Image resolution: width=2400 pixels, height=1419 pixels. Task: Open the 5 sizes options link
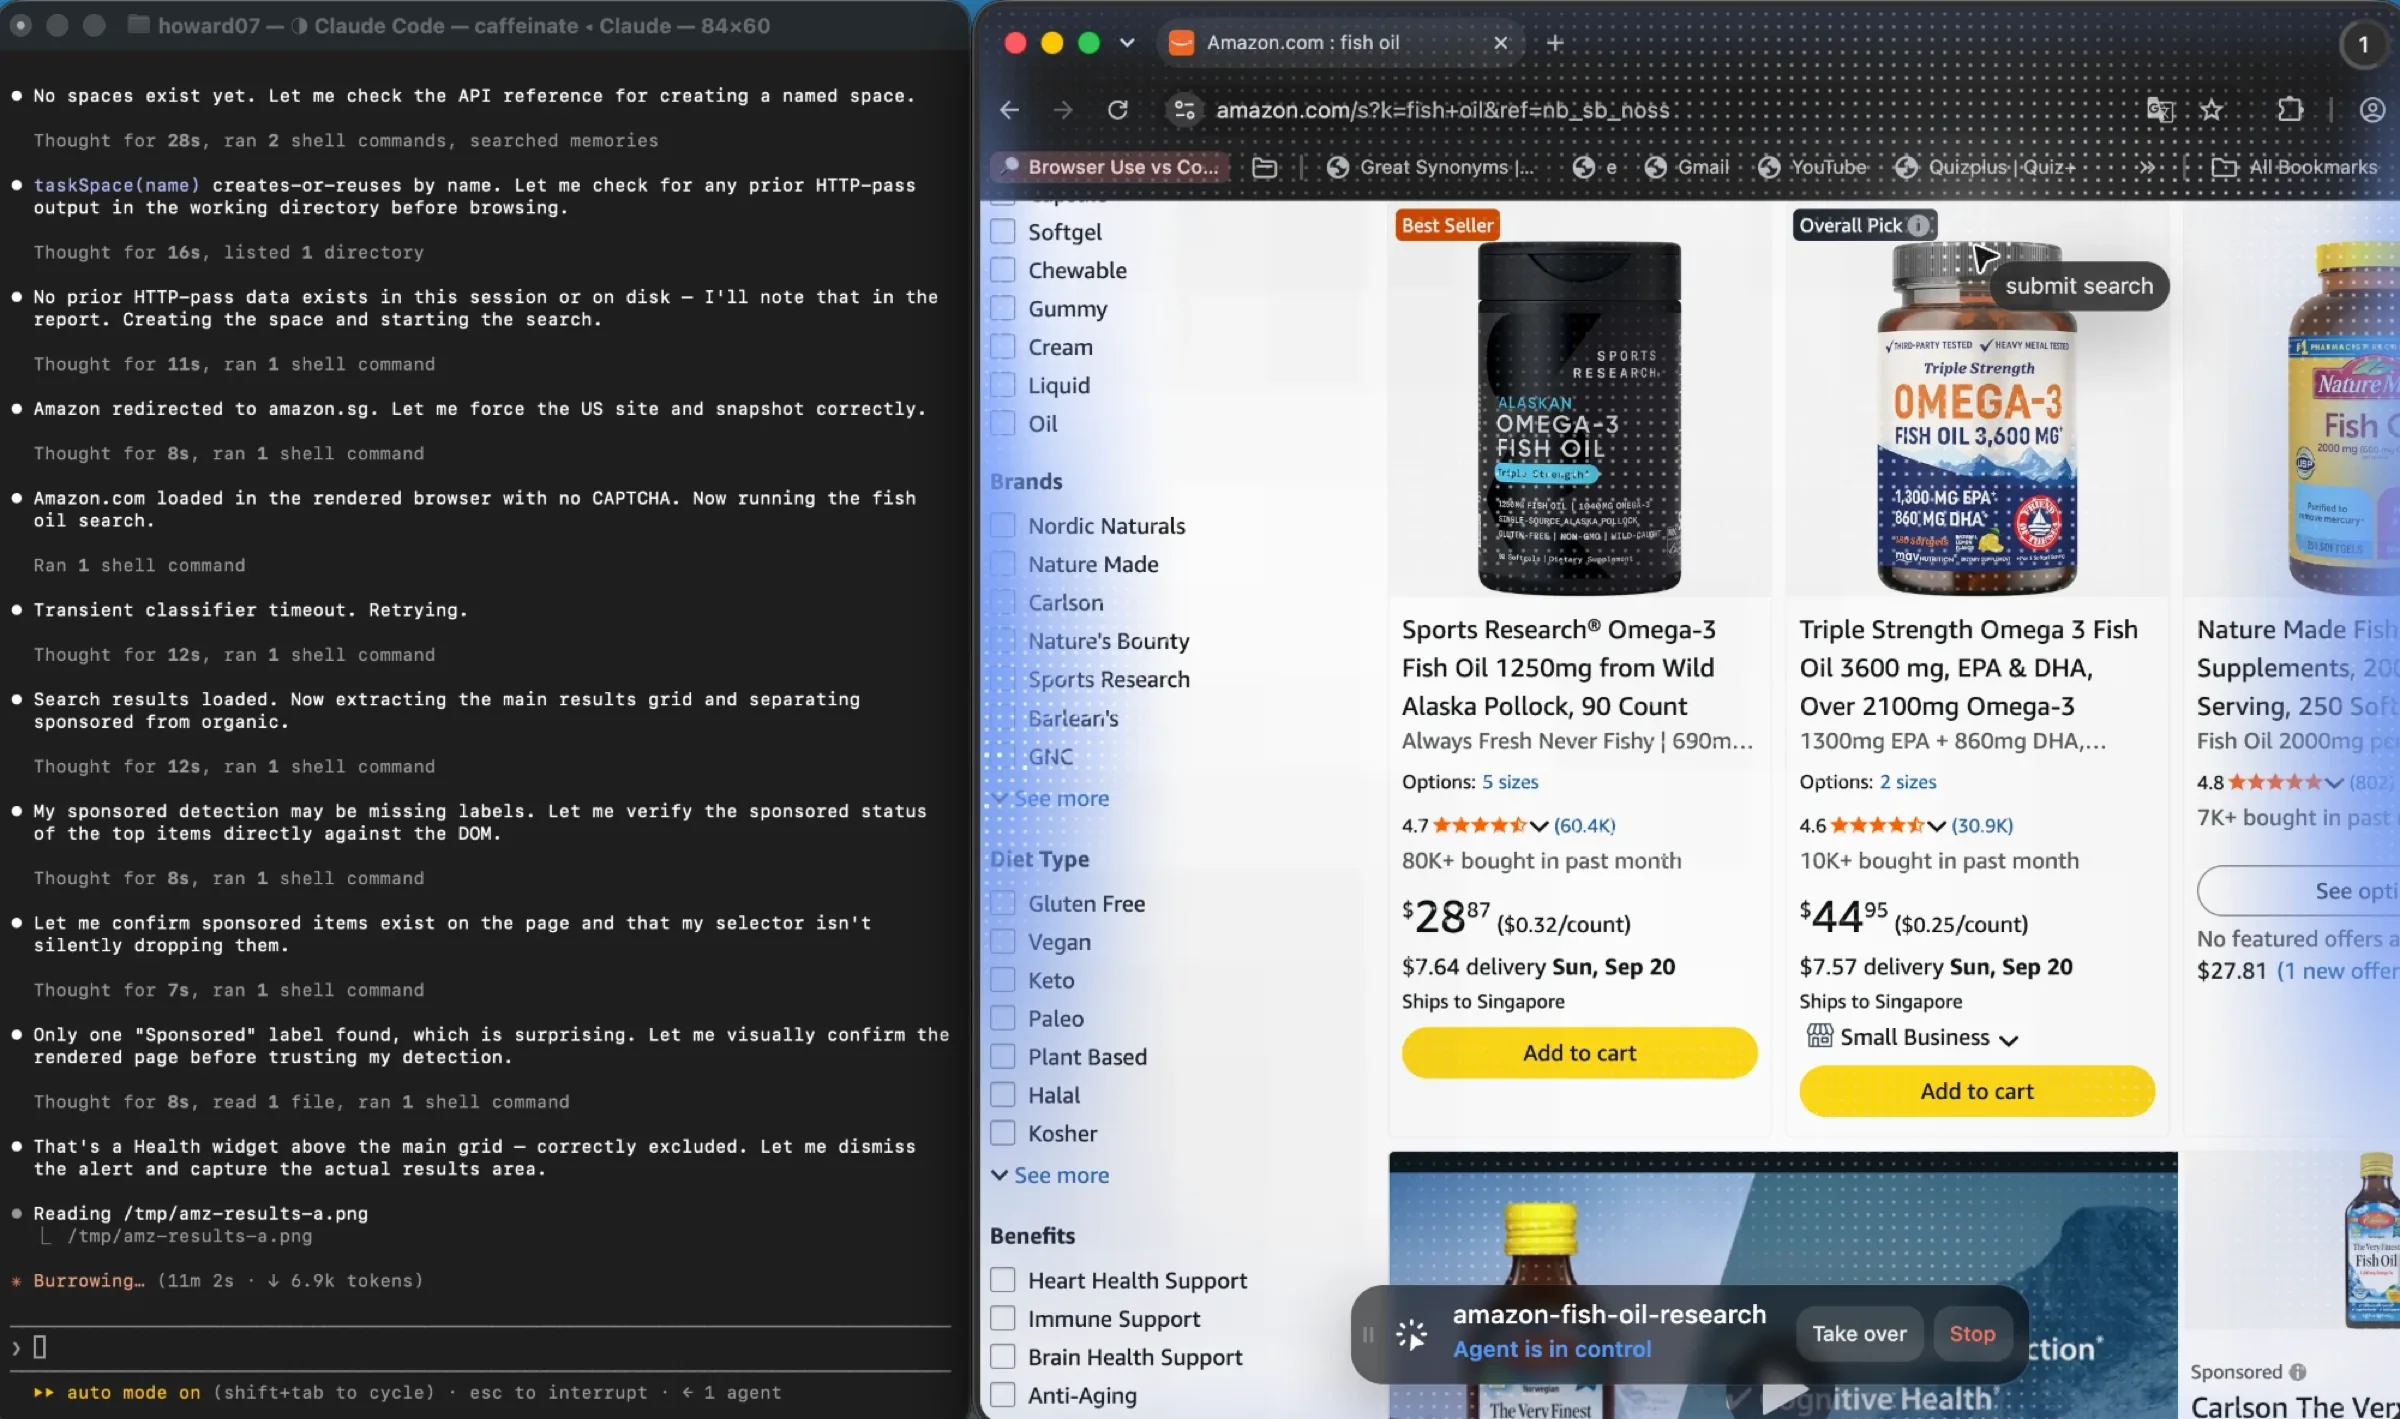[1510, 782]
